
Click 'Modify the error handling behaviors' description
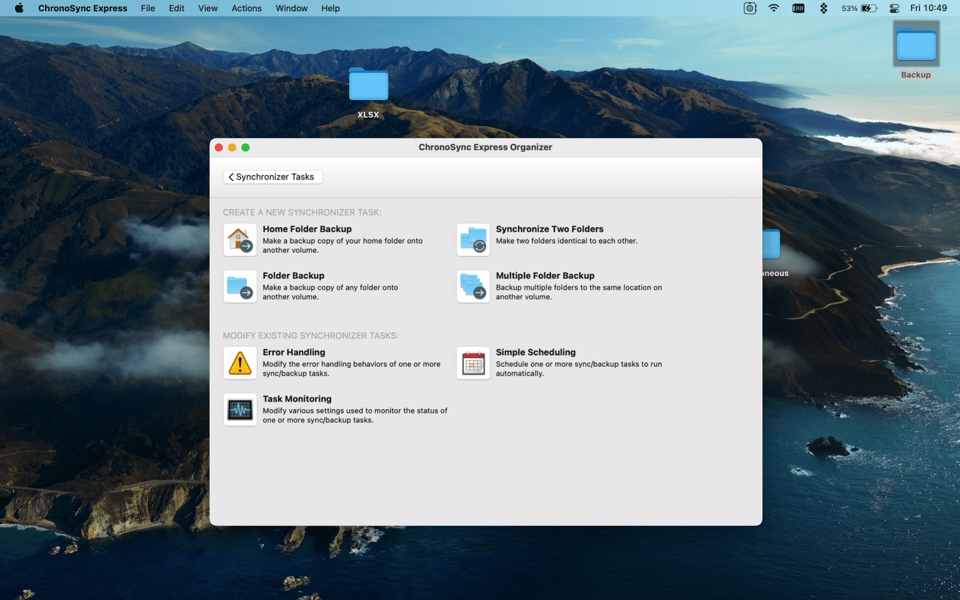351,369
